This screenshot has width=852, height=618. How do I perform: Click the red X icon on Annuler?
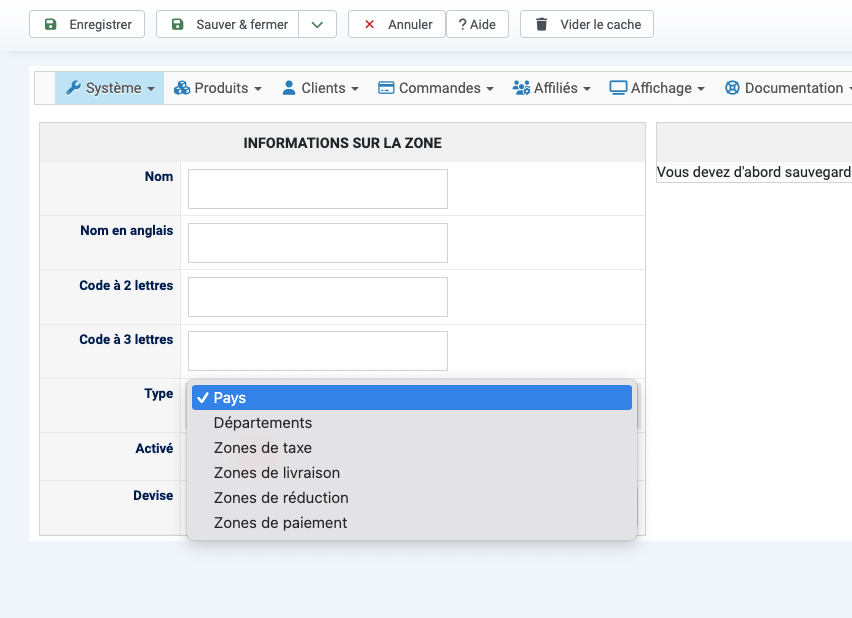point(369,24)
